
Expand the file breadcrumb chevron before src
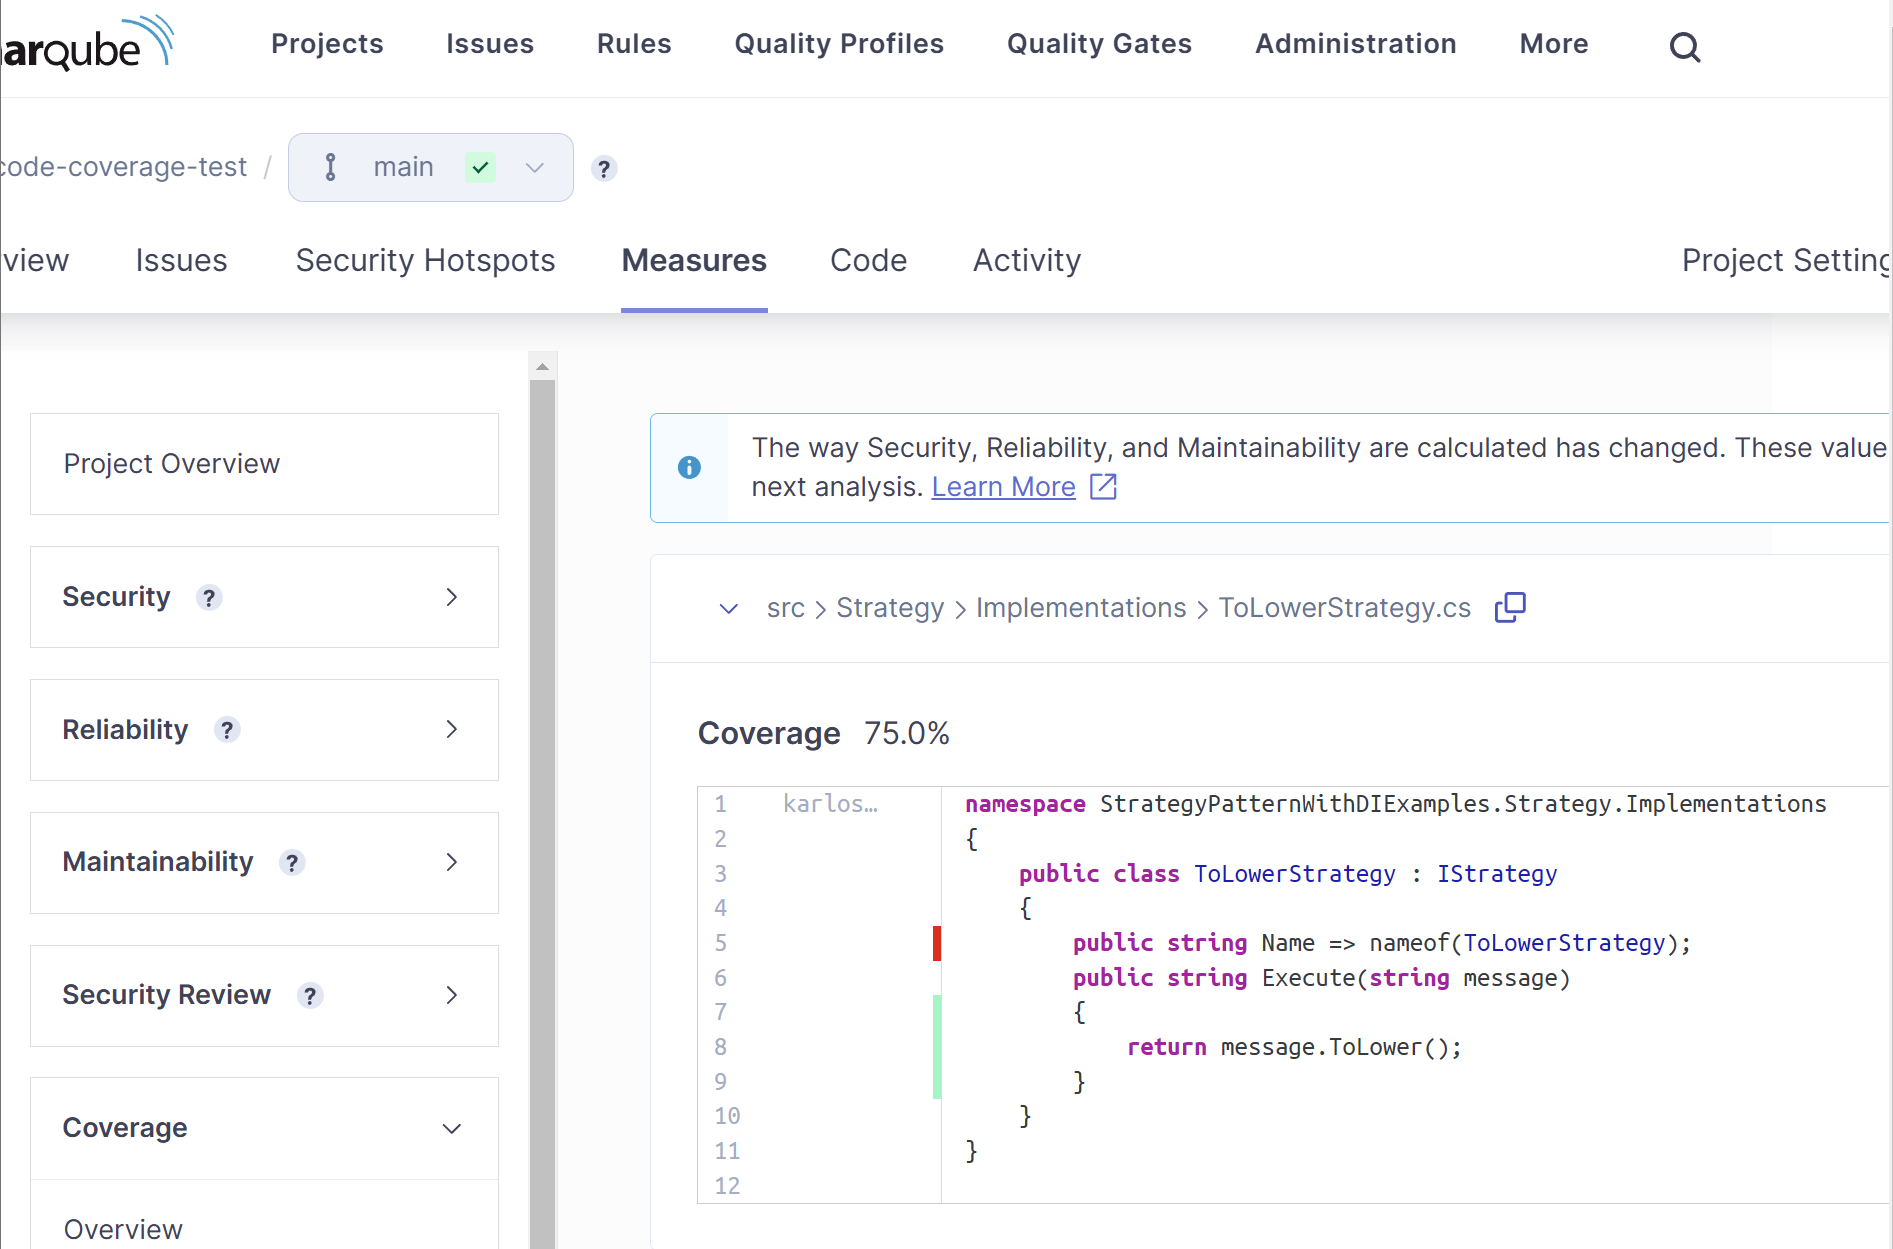pos(728,608)
